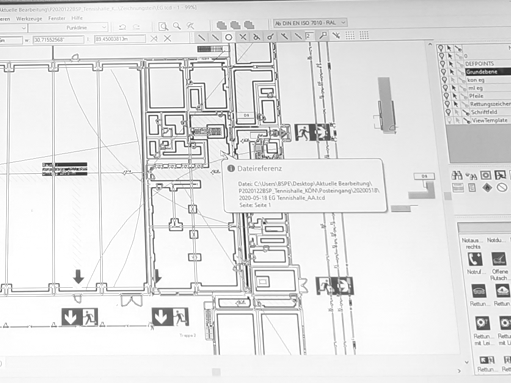Image resolution: width=511 pixels, height=383 pixels.
Task: Click the binoculars find icon in panel
Action: point(457,175)
